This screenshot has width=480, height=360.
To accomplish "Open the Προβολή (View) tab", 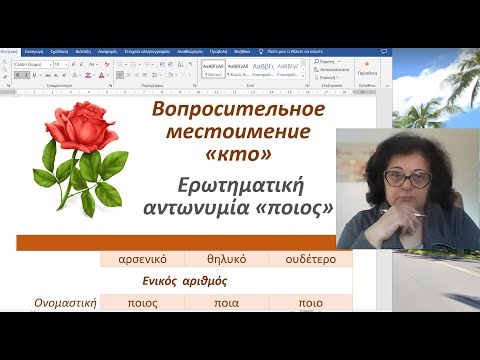I will click(218, 52).
